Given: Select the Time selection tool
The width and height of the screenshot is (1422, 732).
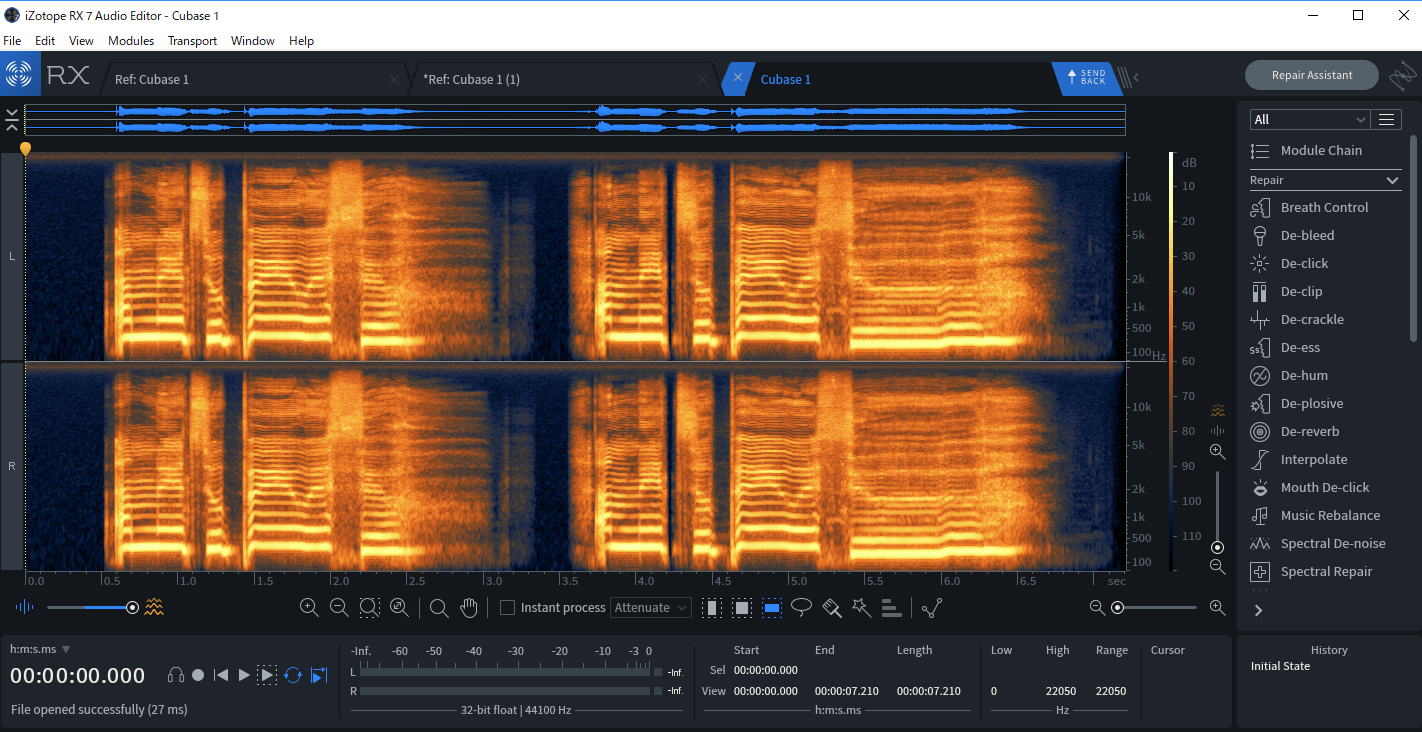Looking at the screenshot, I should tap(712, 607).
